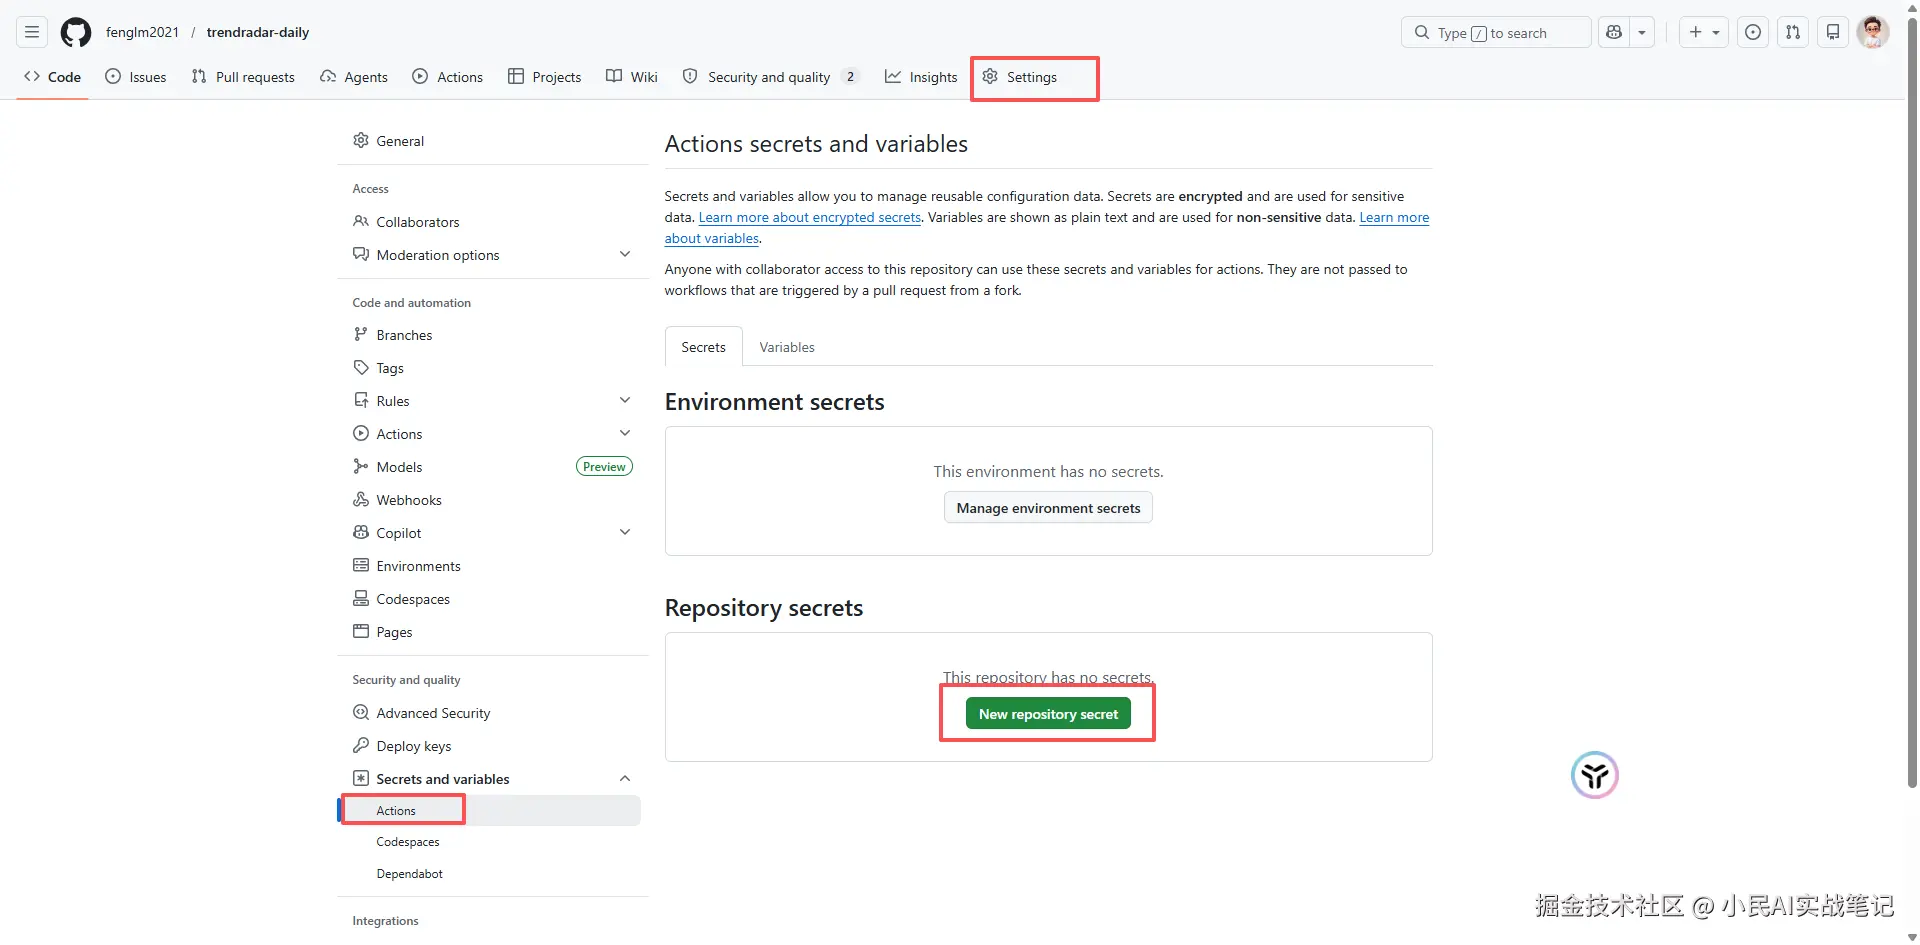
Task: Open the Insights repository tab
Action: [x=921, y=77]
